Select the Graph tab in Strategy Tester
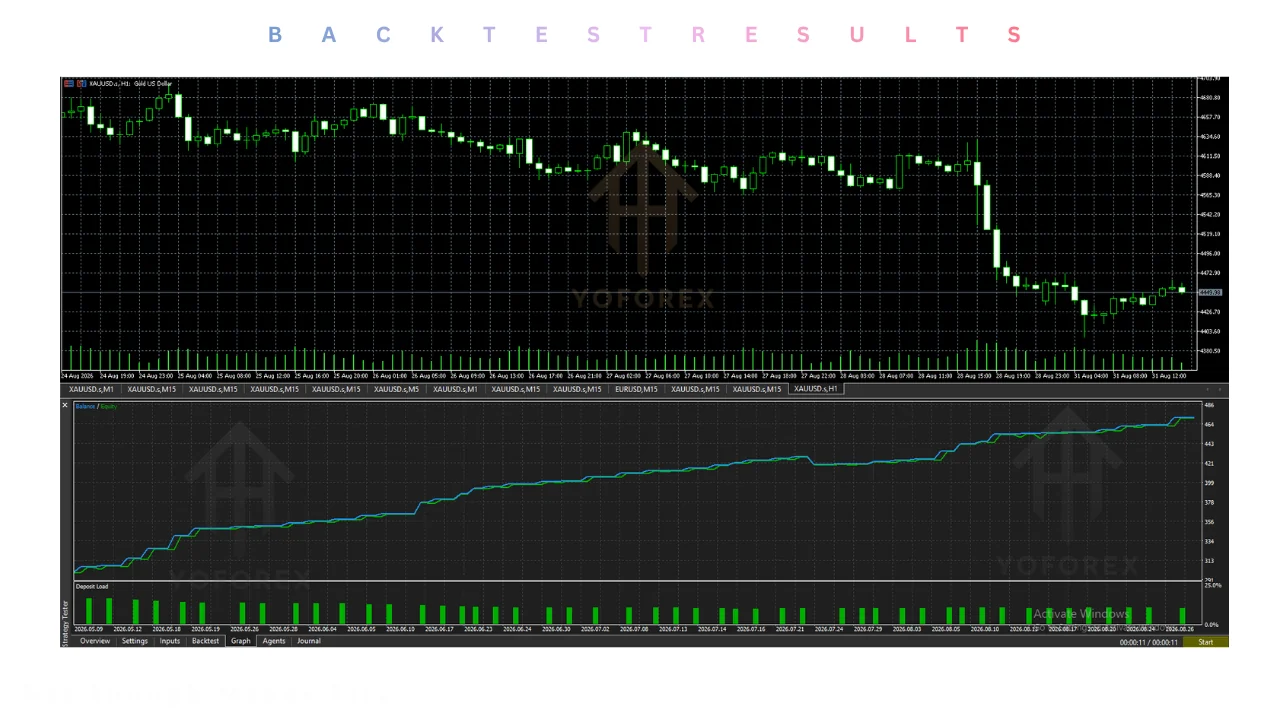The image size is (1280, 720). tap(241, 641)
